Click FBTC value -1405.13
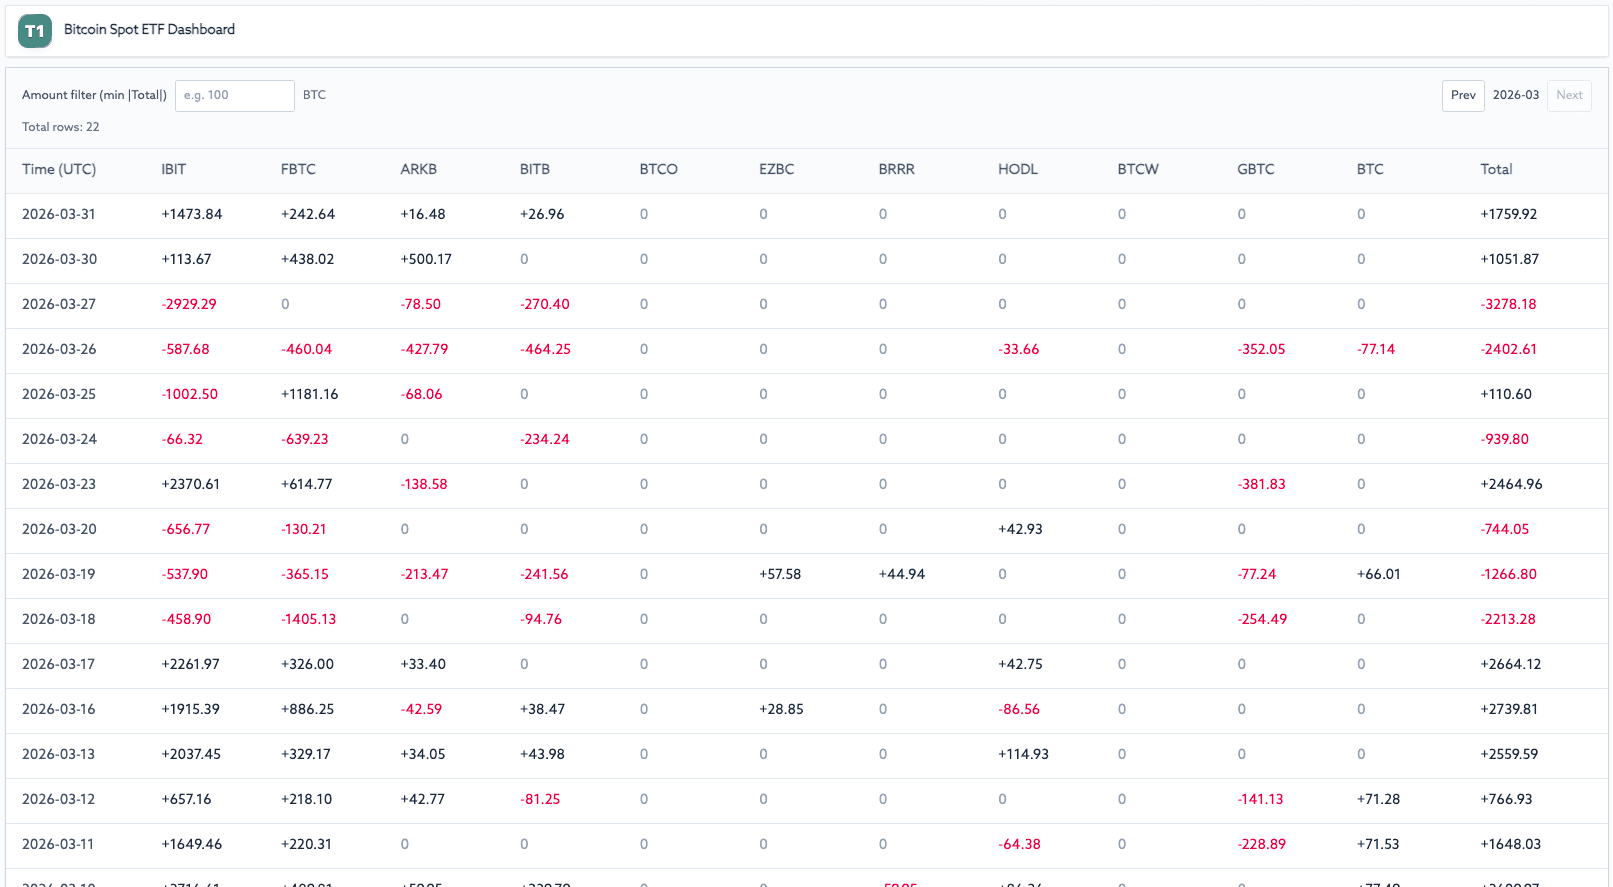This screenshot has width=1613, height=887. point(309,620)
